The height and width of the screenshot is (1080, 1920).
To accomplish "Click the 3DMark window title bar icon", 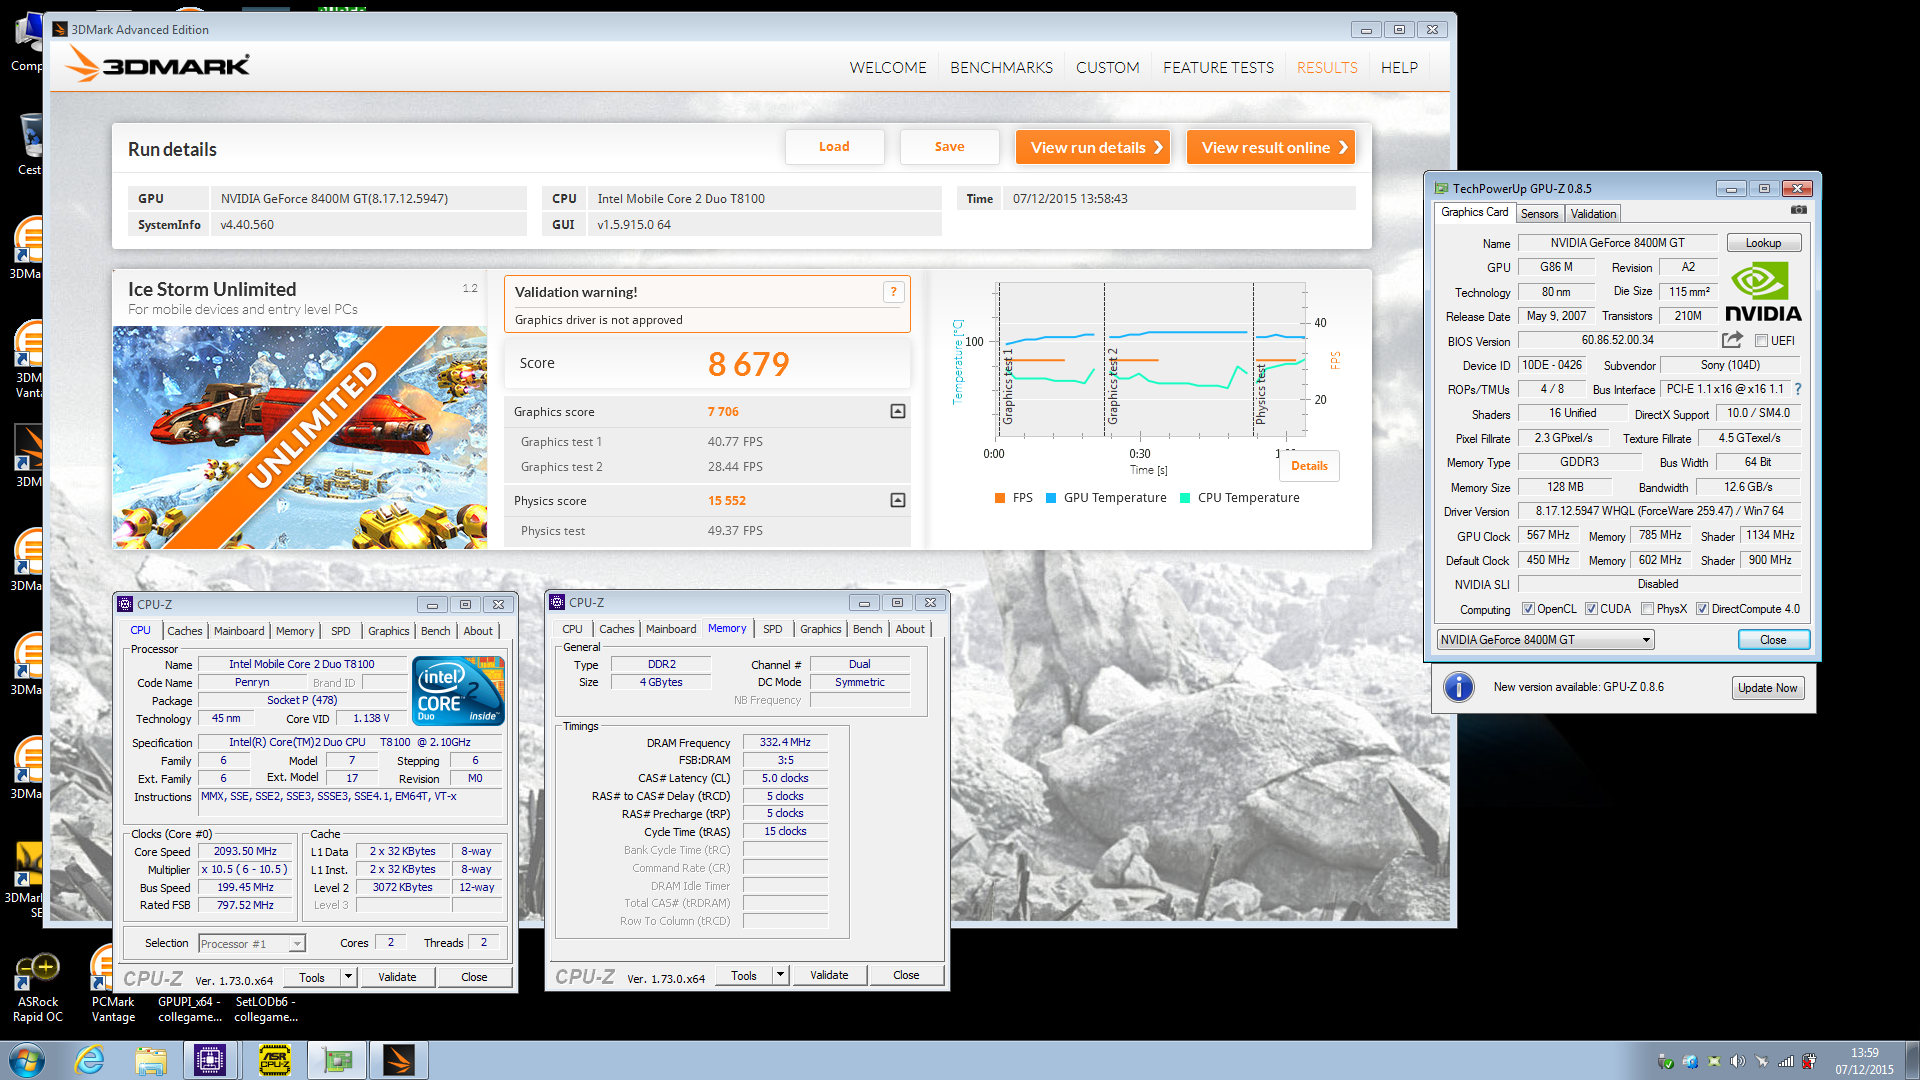I will tap(60, 29).
